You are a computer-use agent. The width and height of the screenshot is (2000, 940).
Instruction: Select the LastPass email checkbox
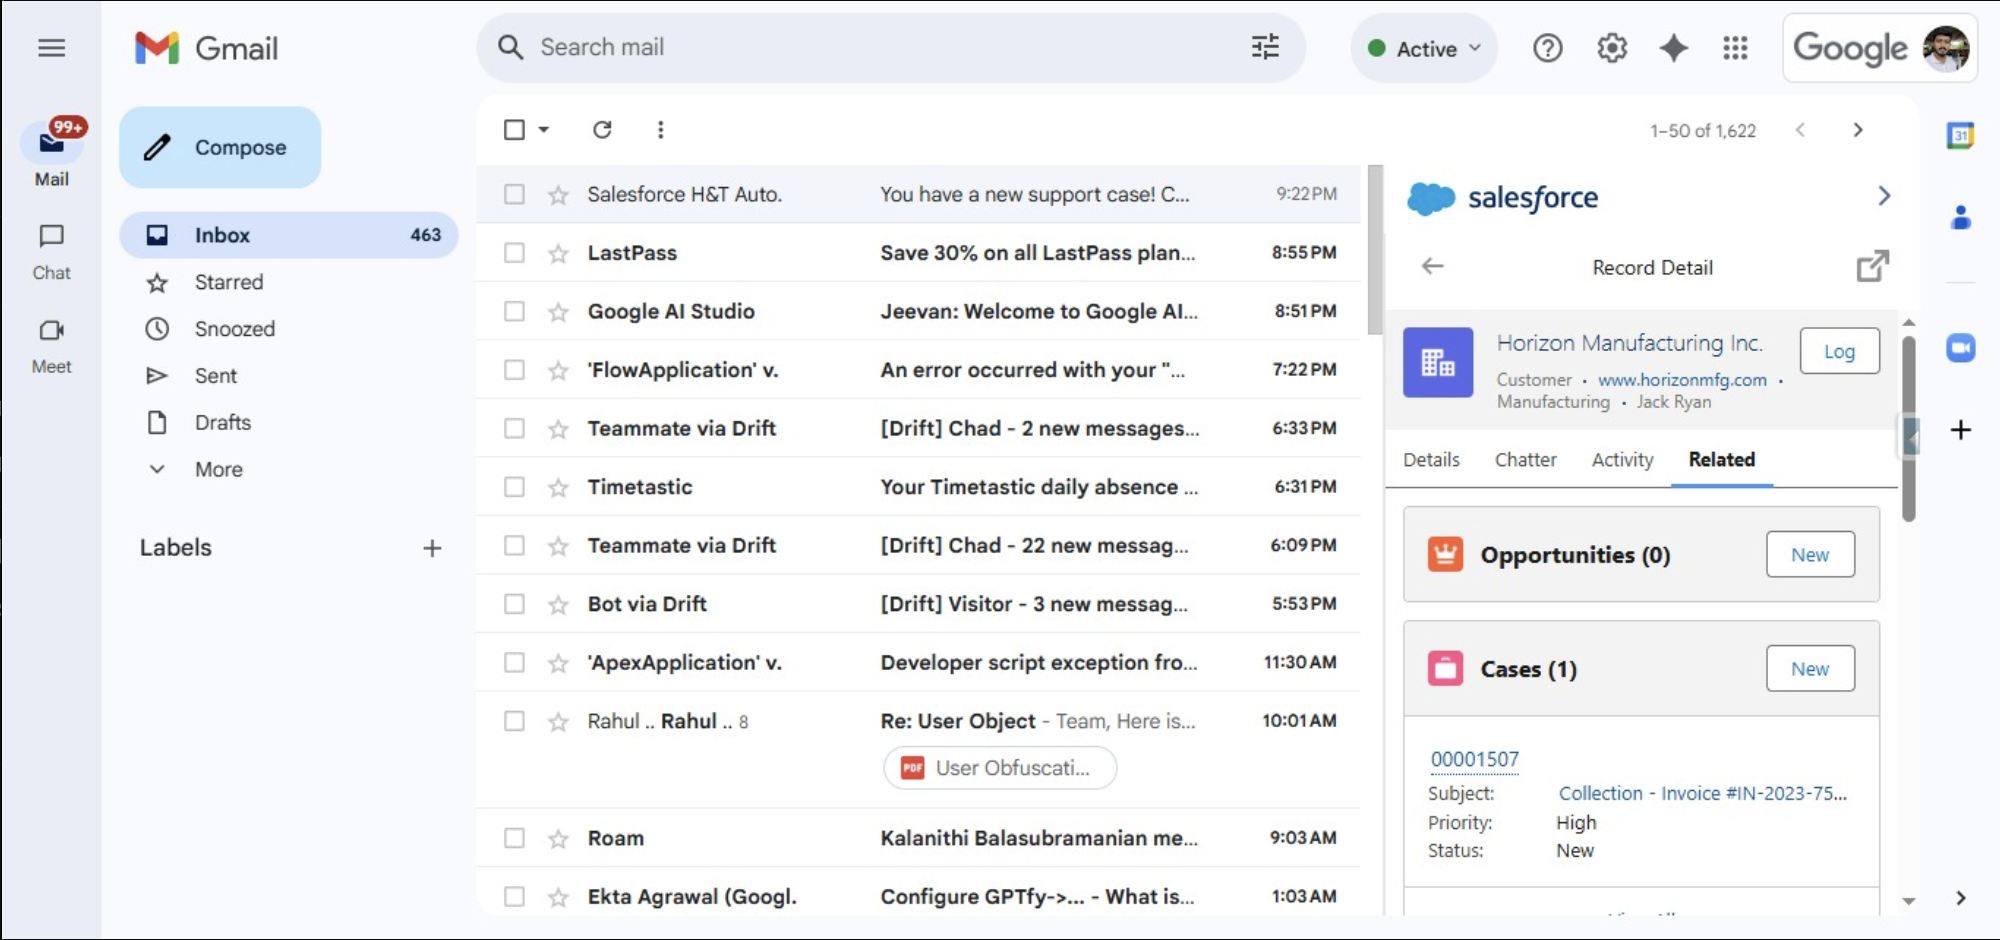click(x=514, y=253)
